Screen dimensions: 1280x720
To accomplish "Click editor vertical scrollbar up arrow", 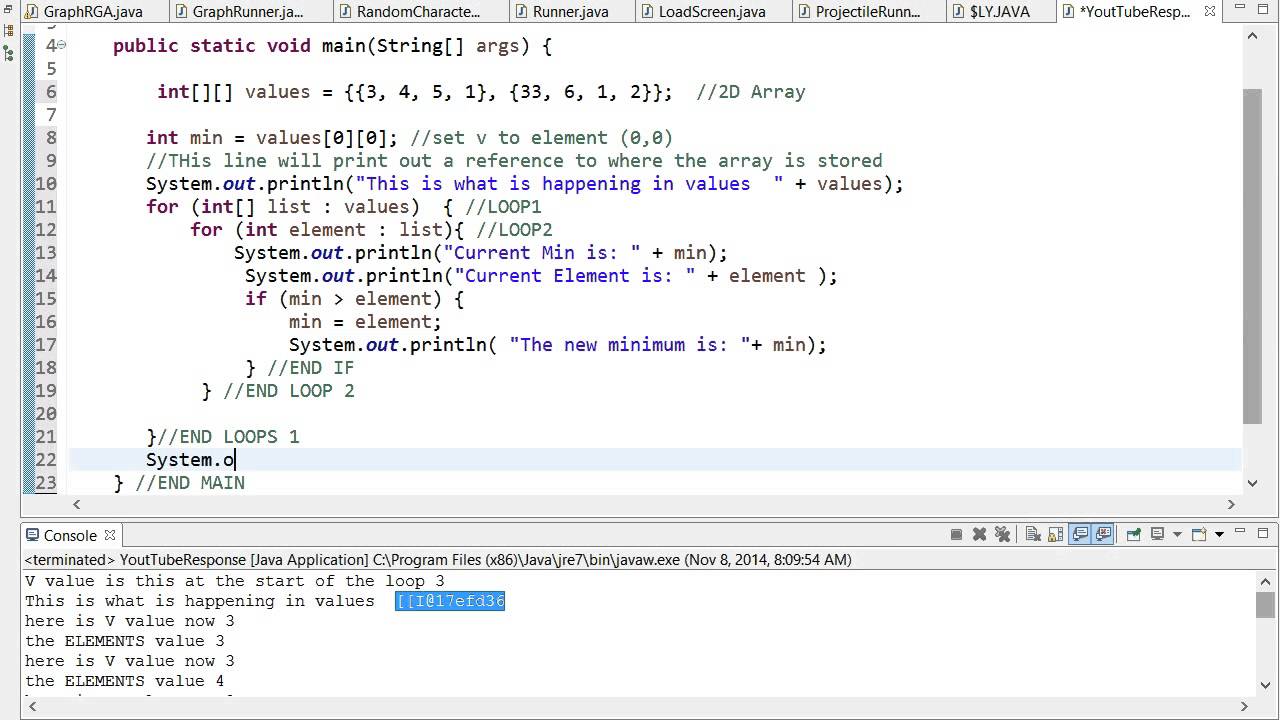I will click(1252, 35).
